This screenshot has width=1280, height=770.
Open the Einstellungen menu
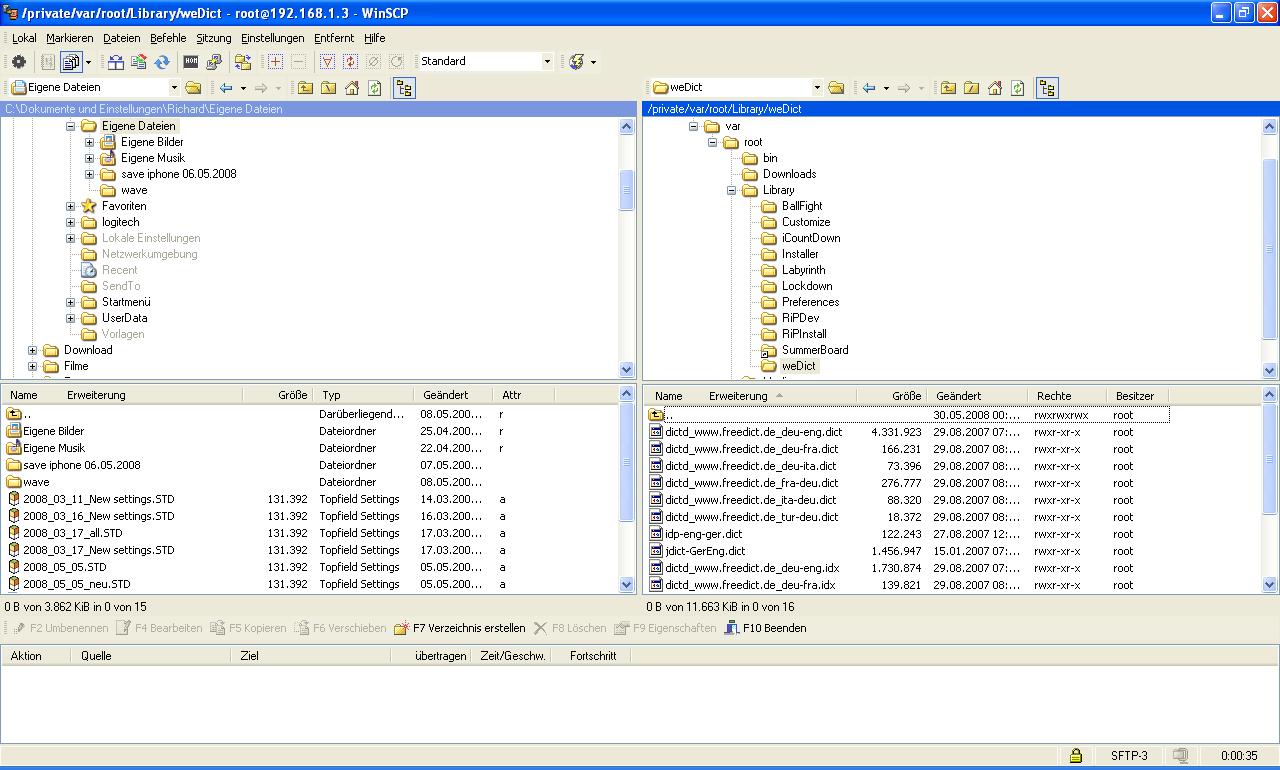click(x=272, y=38)
